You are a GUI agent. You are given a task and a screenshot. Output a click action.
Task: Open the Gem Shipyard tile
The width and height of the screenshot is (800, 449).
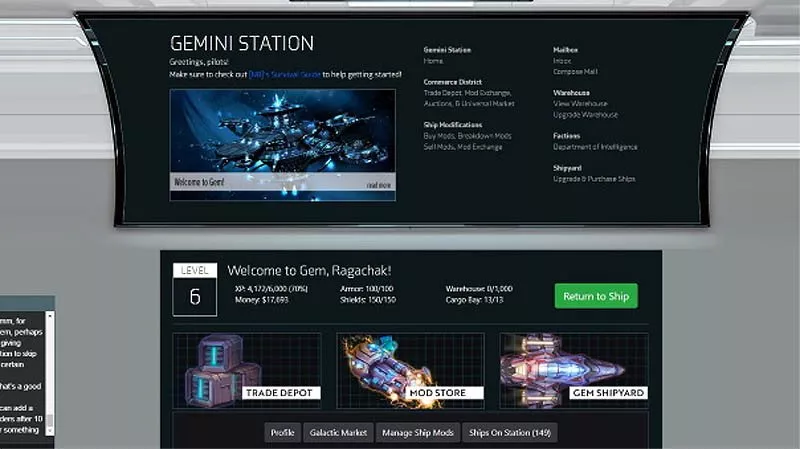coord(574,370)
